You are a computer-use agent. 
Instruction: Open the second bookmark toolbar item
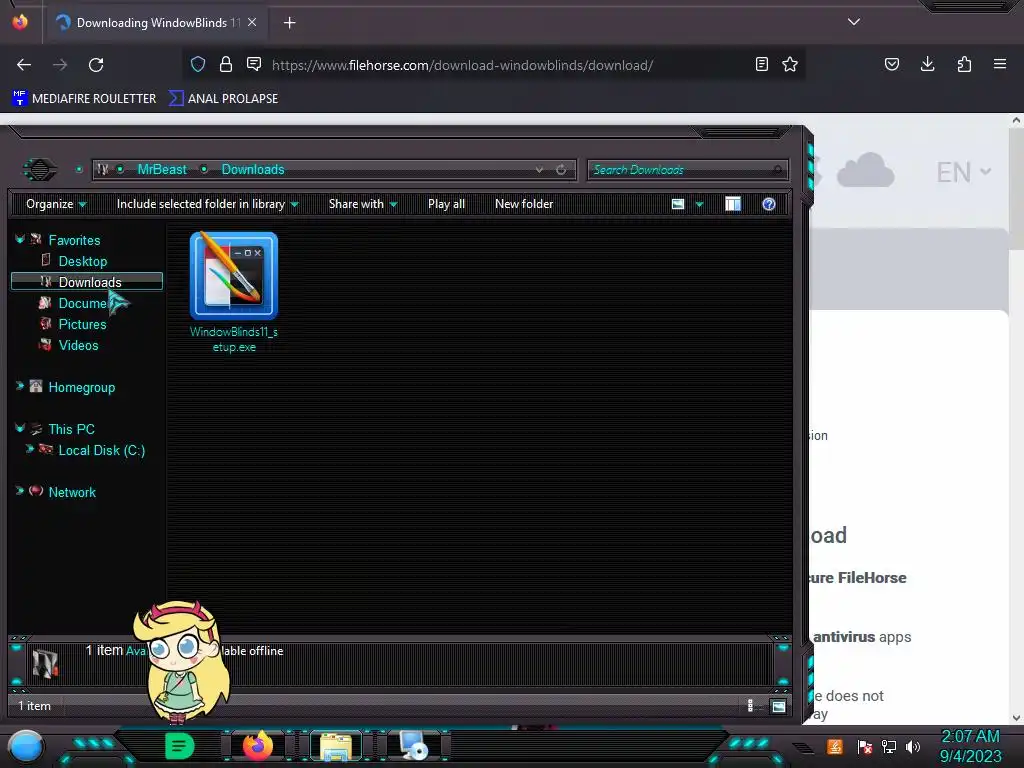223,99
